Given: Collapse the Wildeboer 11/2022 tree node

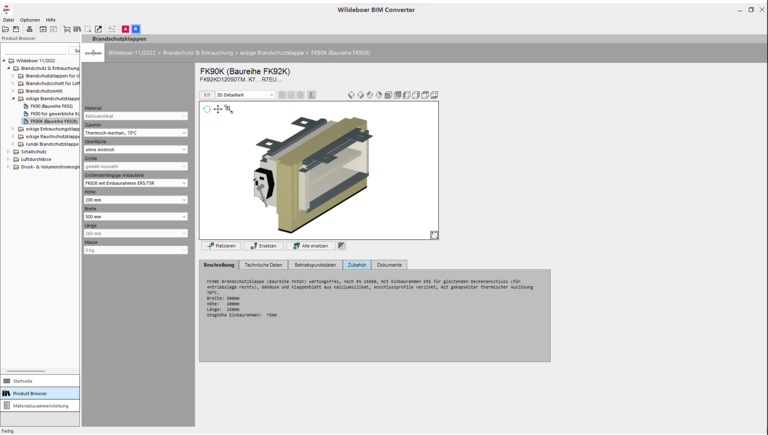Looking at the screenshot, I should [x=4, y=61].
